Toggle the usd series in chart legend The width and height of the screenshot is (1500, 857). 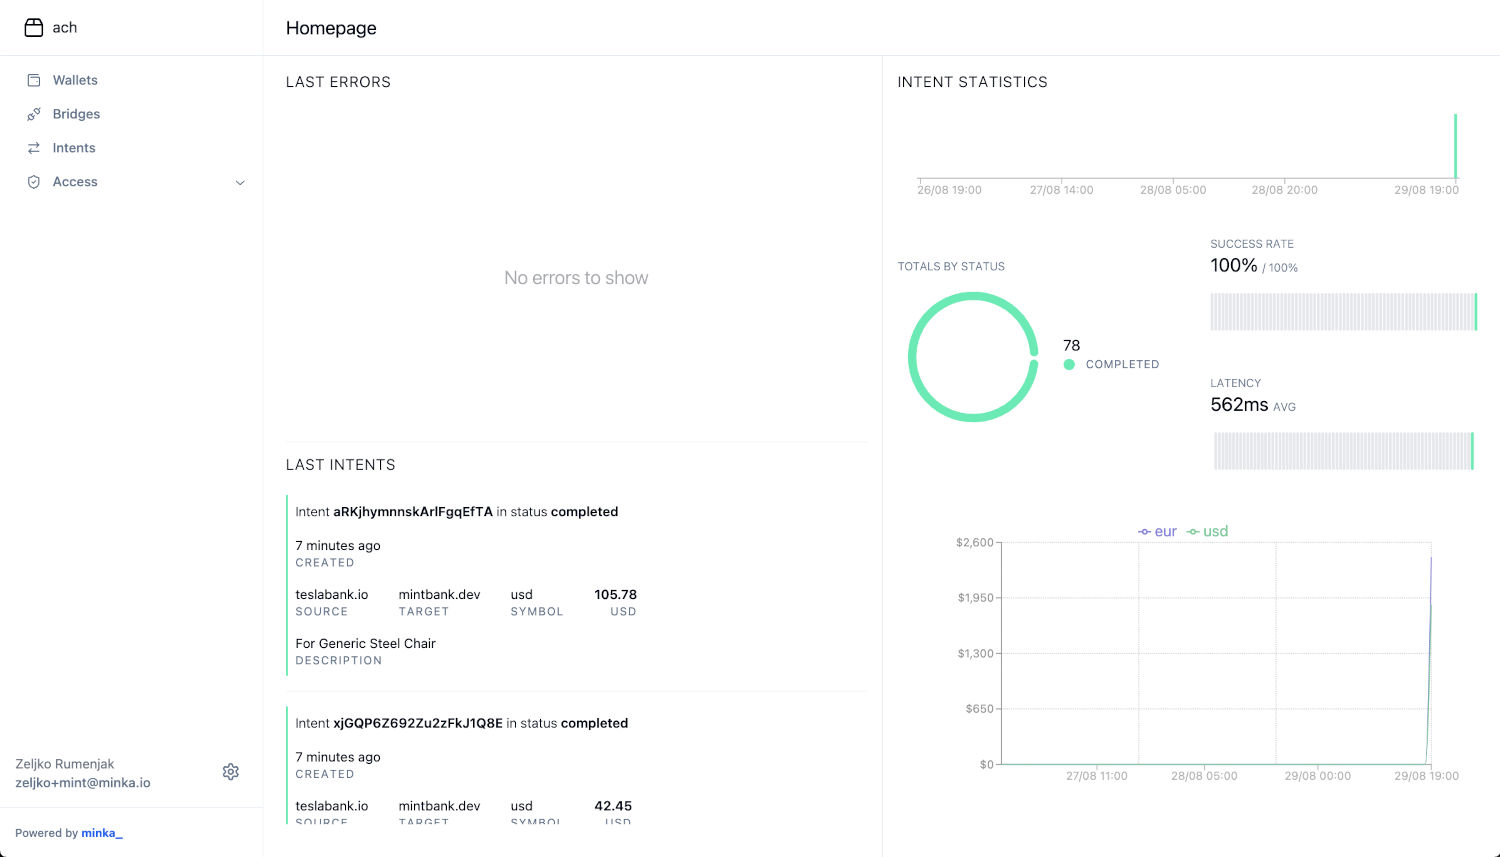pyautogui.click(x=1207, y=532)
